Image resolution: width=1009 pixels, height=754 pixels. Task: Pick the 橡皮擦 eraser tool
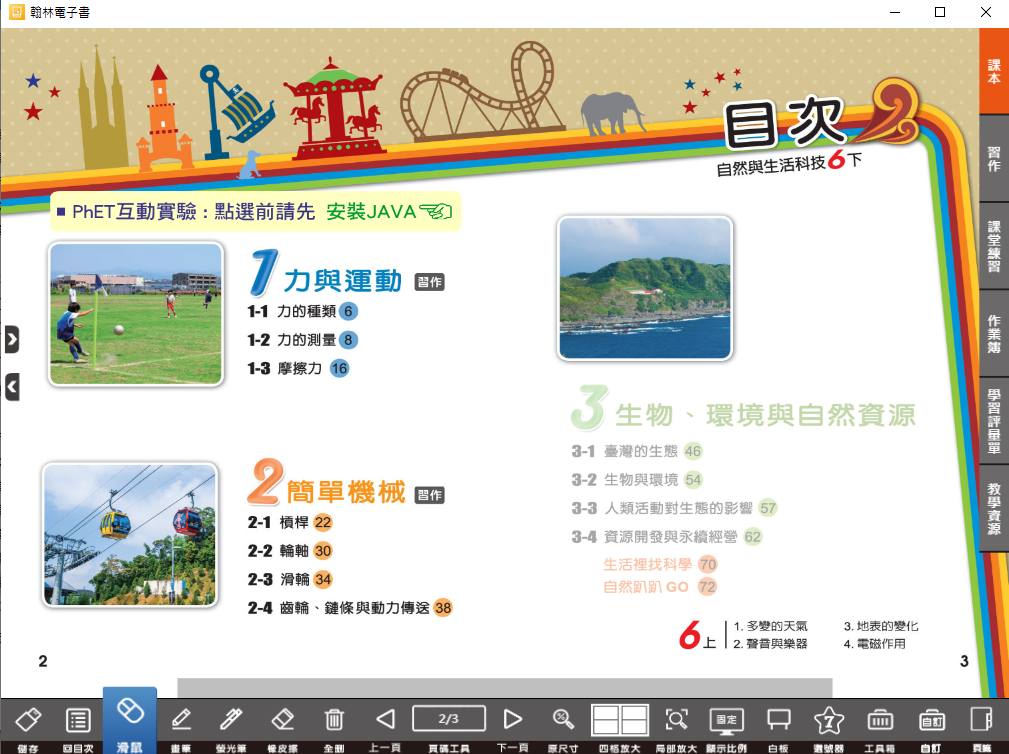[x=283, y=720]
